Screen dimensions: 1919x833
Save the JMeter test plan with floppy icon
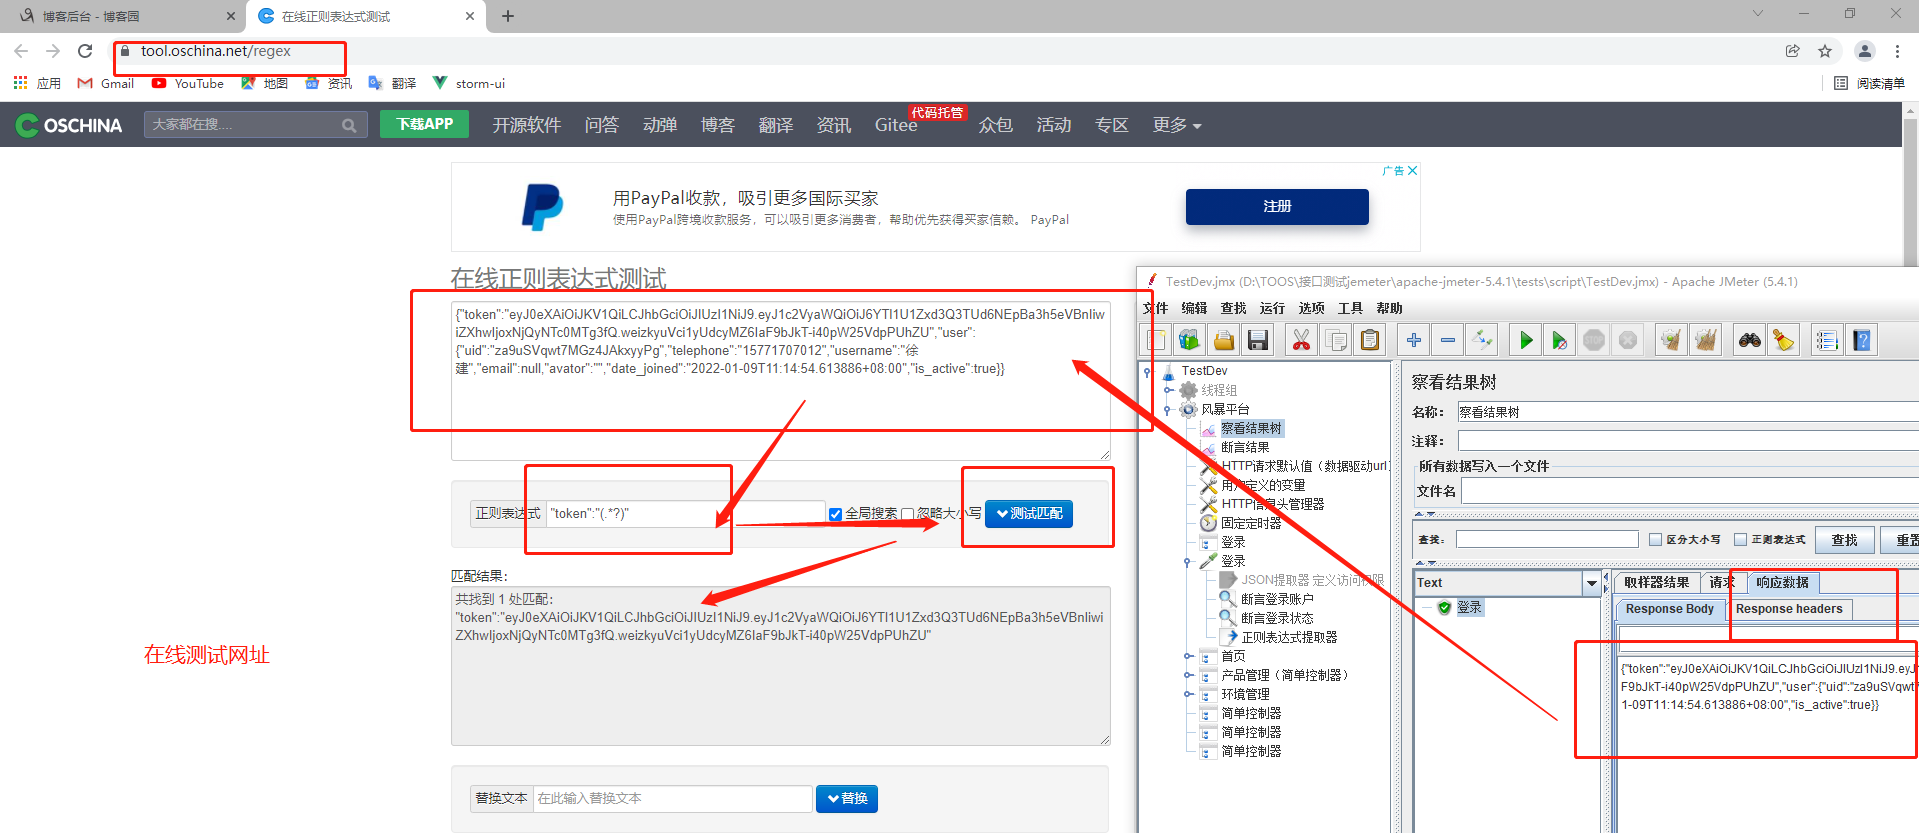pos(1257,340)
